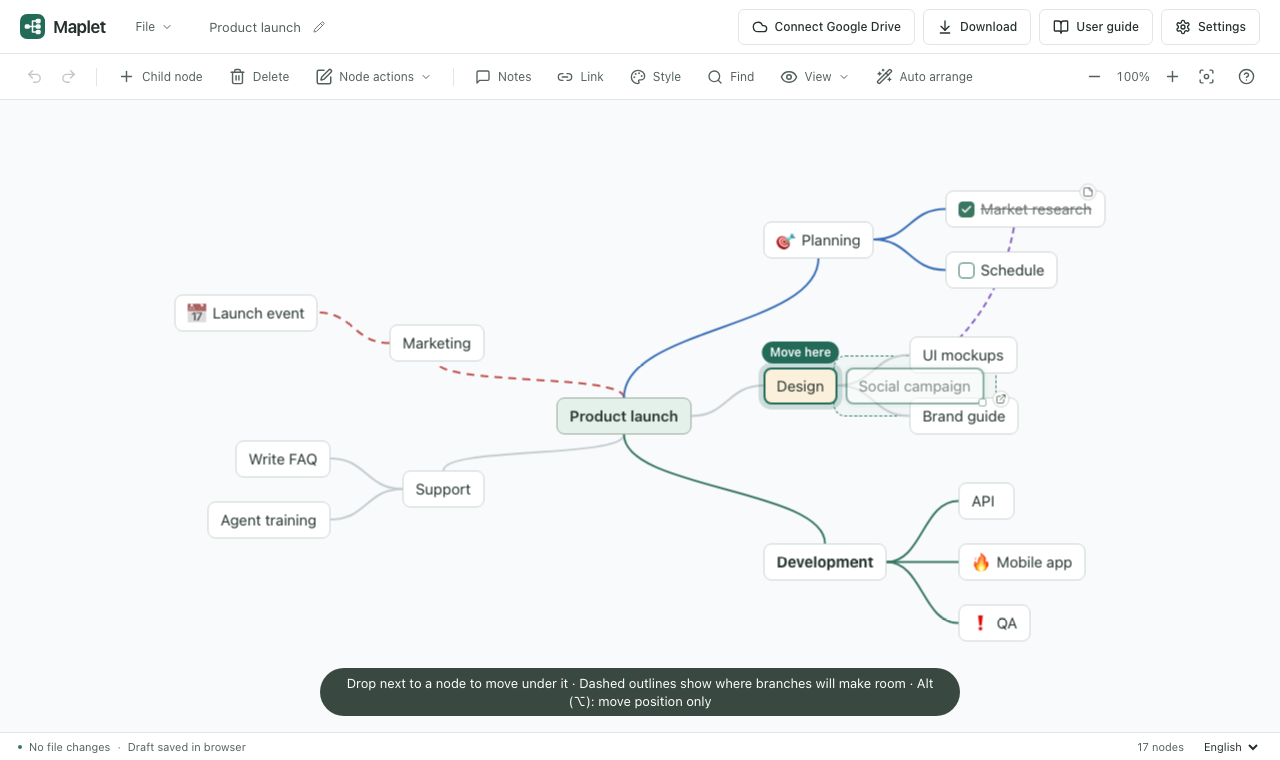Click the fit-to-screen icon
Image resolution: width=1280 pixels, height=760 pixels.
(x=1207, y=77)
